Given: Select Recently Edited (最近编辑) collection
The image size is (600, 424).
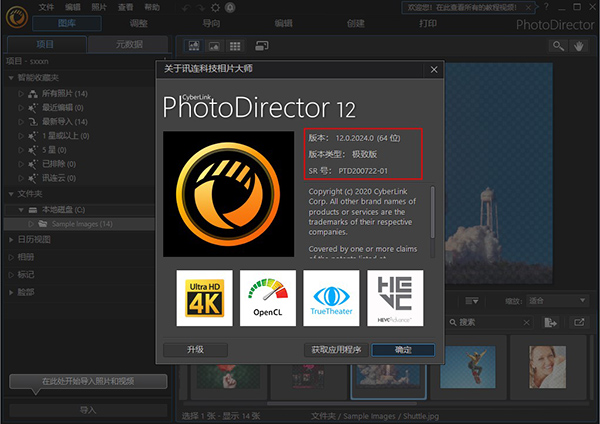Looking at the screenshot, I should (63, 108).
